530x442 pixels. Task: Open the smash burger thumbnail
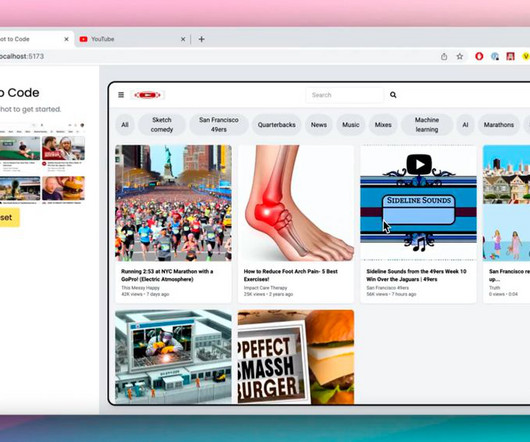tap(296, 357)
